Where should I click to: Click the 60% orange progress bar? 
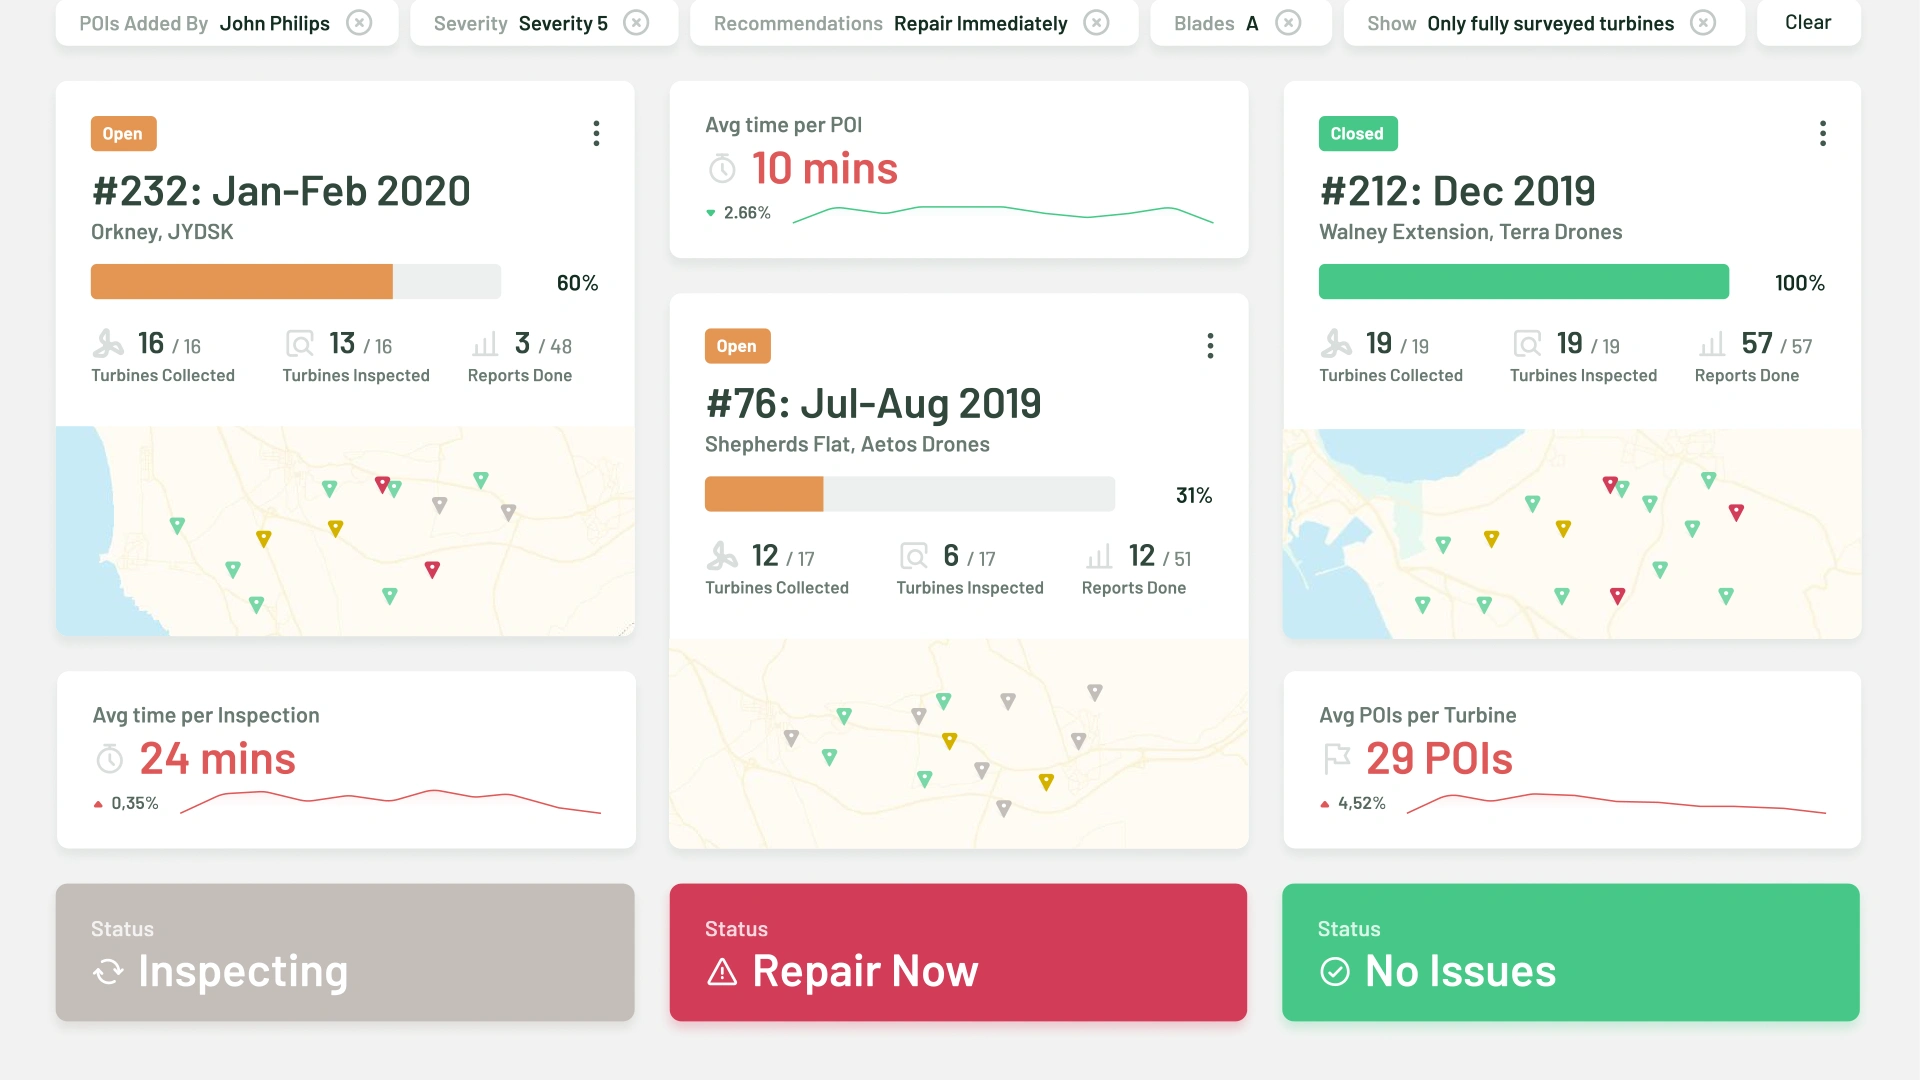click(x=242, y=282)
